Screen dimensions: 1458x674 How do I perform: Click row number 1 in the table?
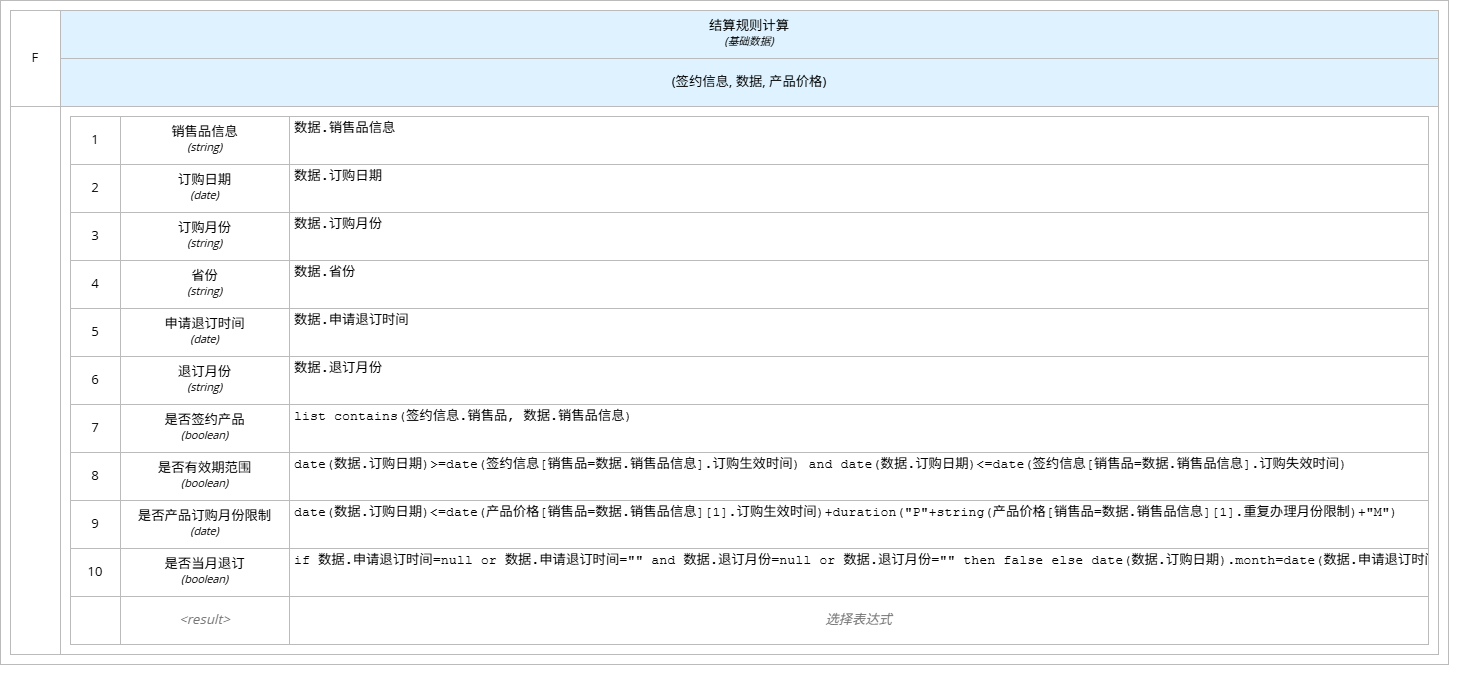pyautogui.click(x=94, y=139)
